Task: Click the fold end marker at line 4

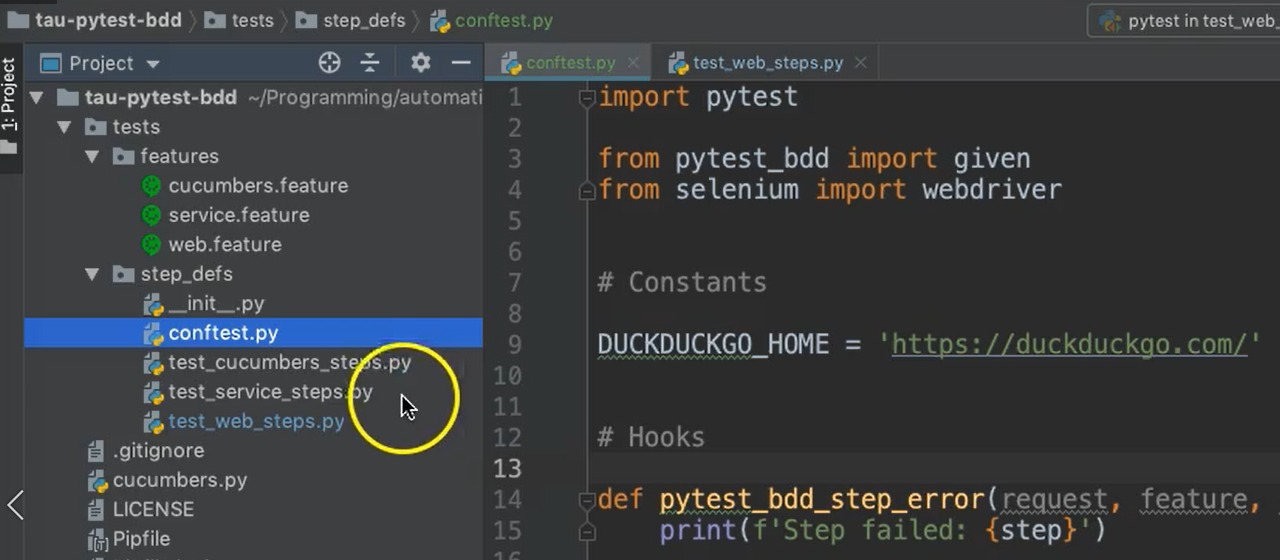Action: click(587, 191)
